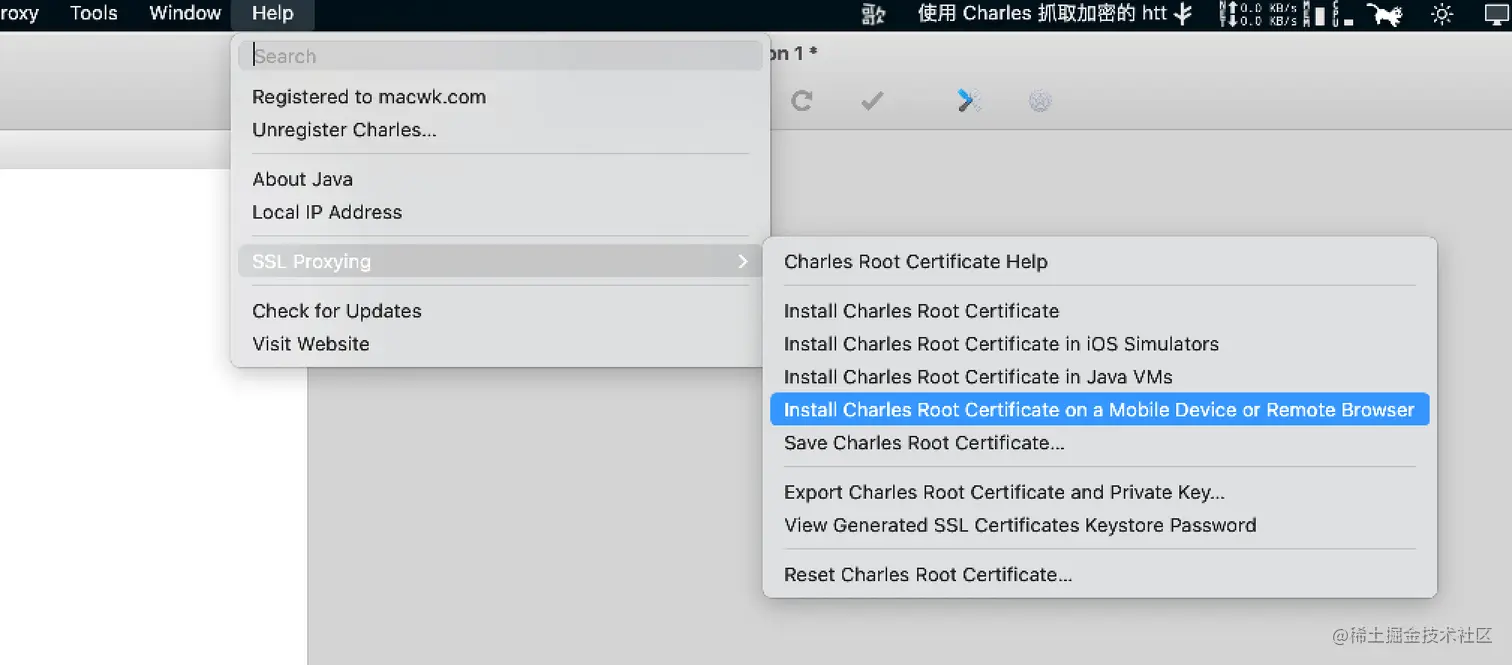Click the brightness sun menu bar icon
This screenshot has height=665, width=1512.
pos(1441,14)
